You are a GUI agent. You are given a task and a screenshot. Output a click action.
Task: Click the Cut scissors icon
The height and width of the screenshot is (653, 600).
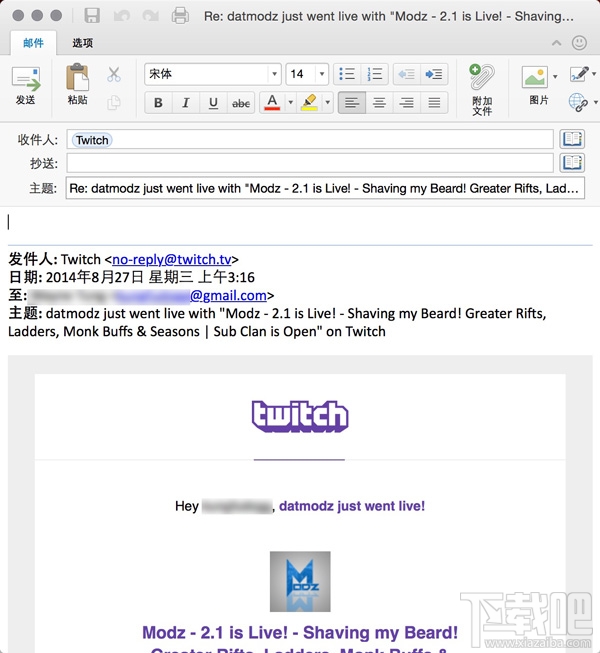114,75
